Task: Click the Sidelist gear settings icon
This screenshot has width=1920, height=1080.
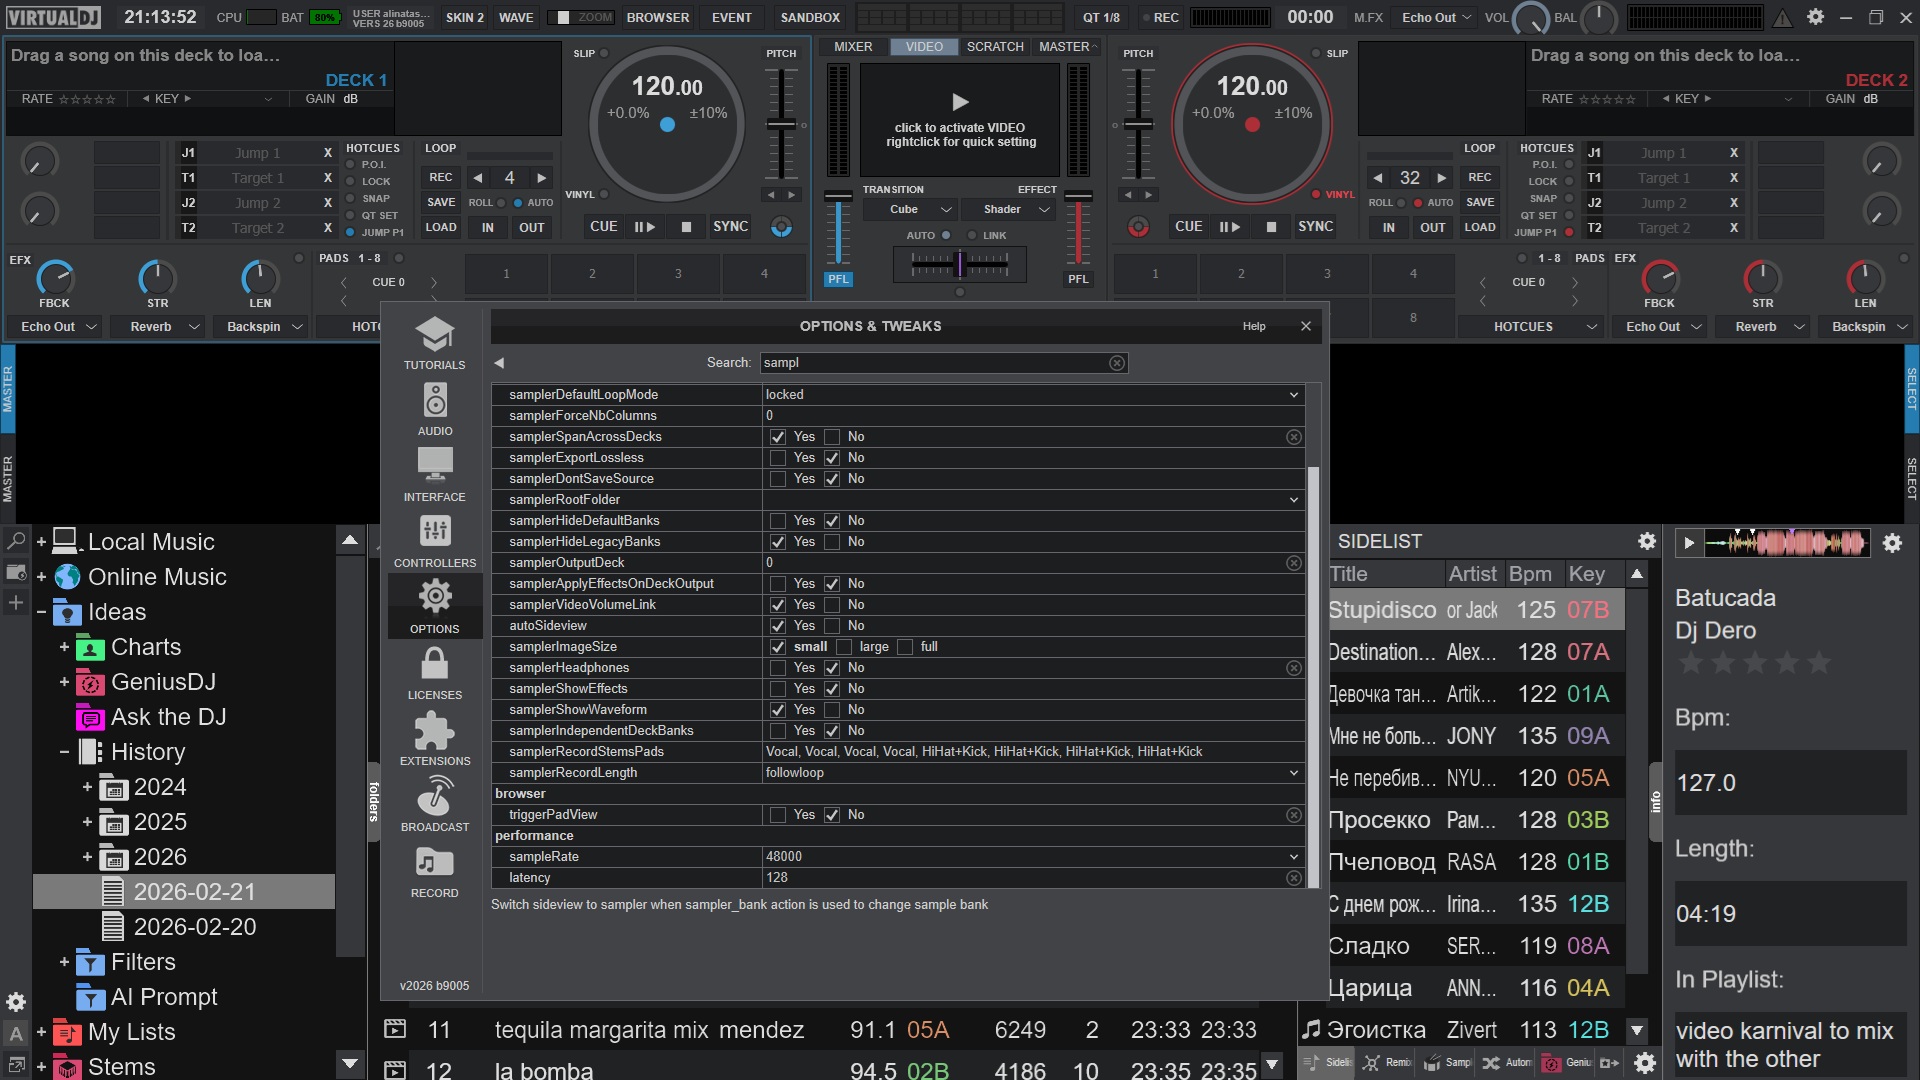Action: (1646, 541)
